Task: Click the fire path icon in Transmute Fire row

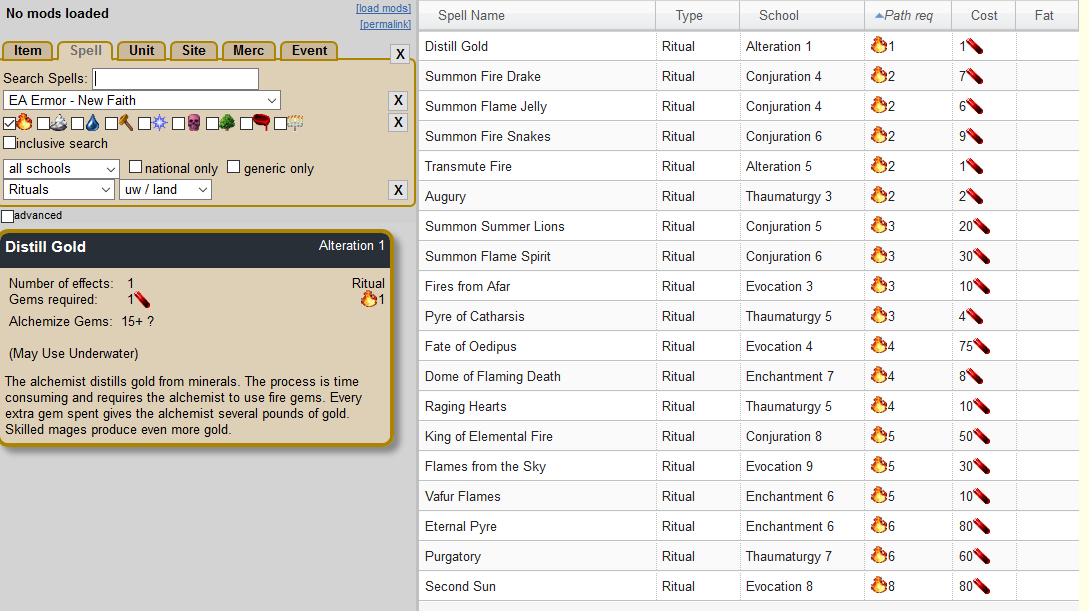Action: tap(879, 165)
